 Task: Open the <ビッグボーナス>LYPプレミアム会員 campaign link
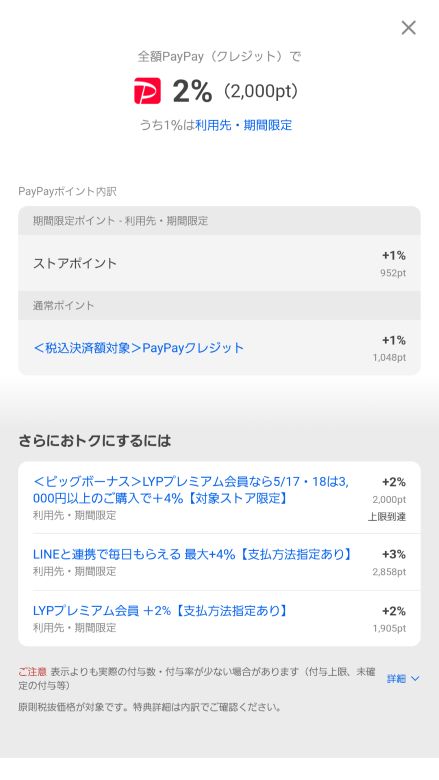(191, 490)
